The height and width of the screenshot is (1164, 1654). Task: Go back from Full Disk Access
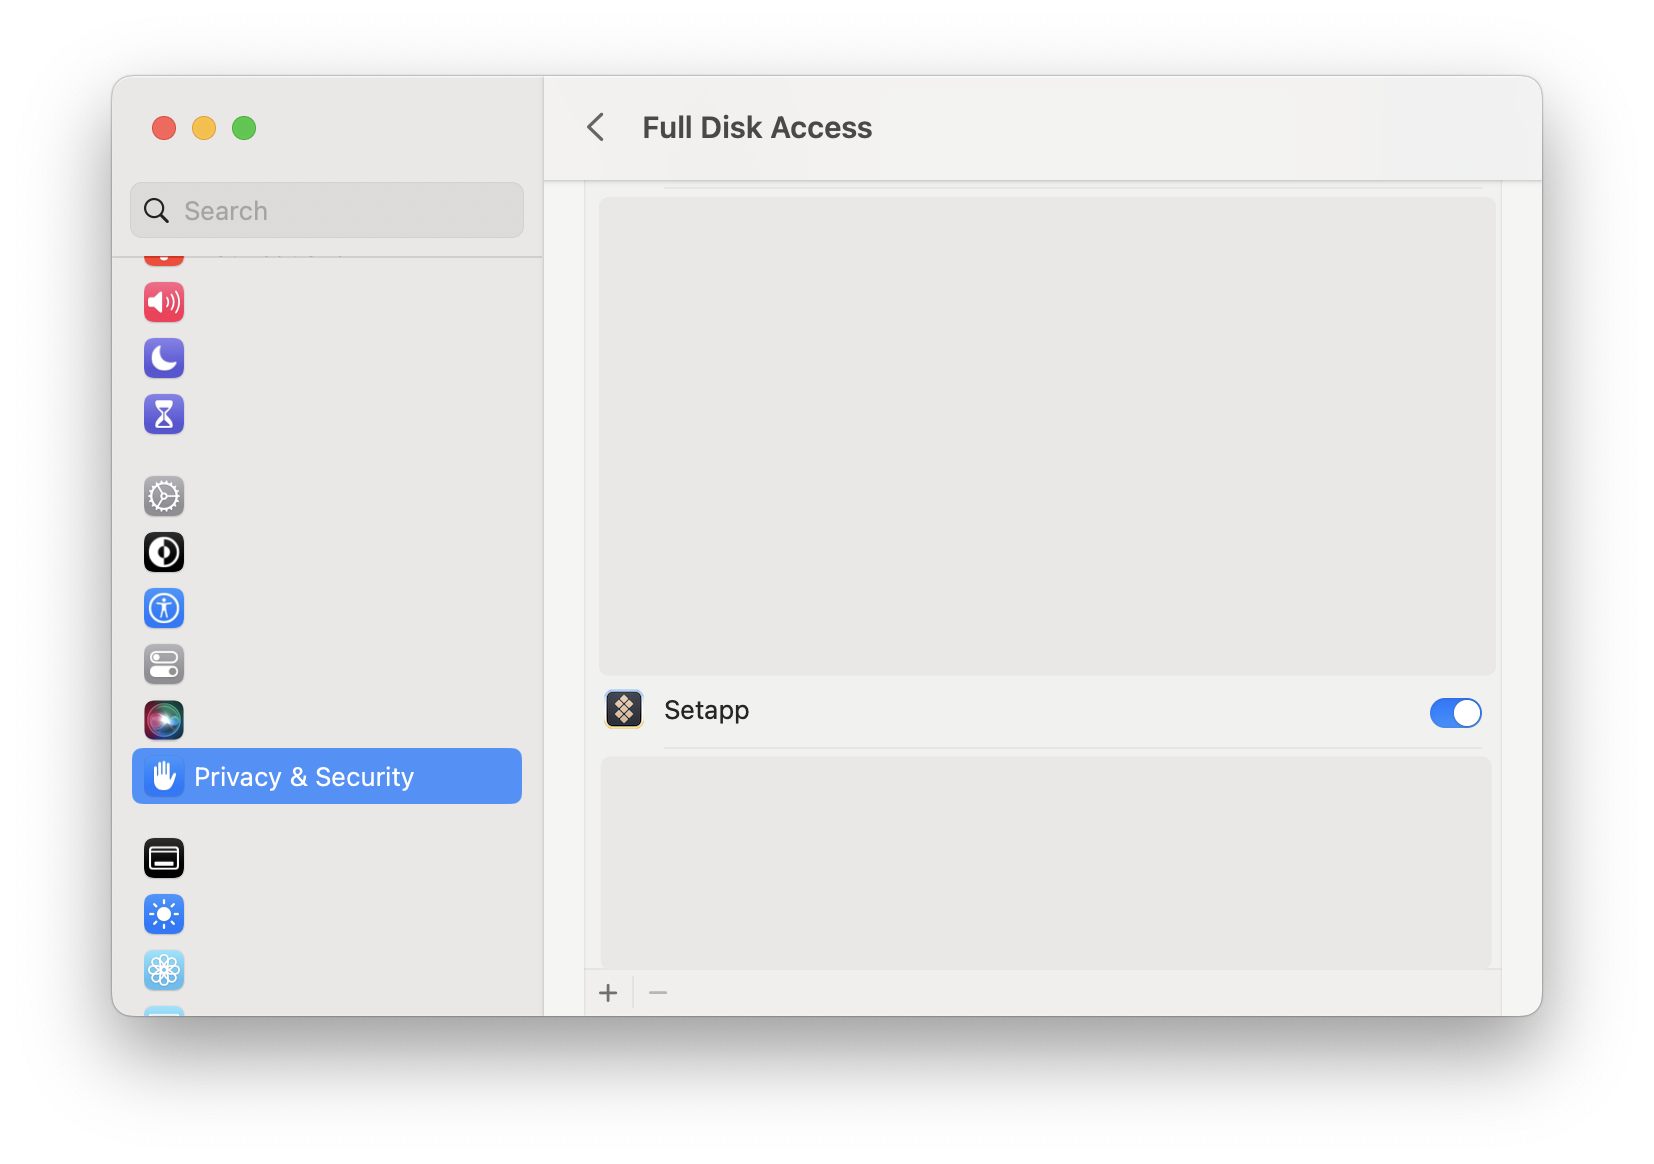click(596, 127)
